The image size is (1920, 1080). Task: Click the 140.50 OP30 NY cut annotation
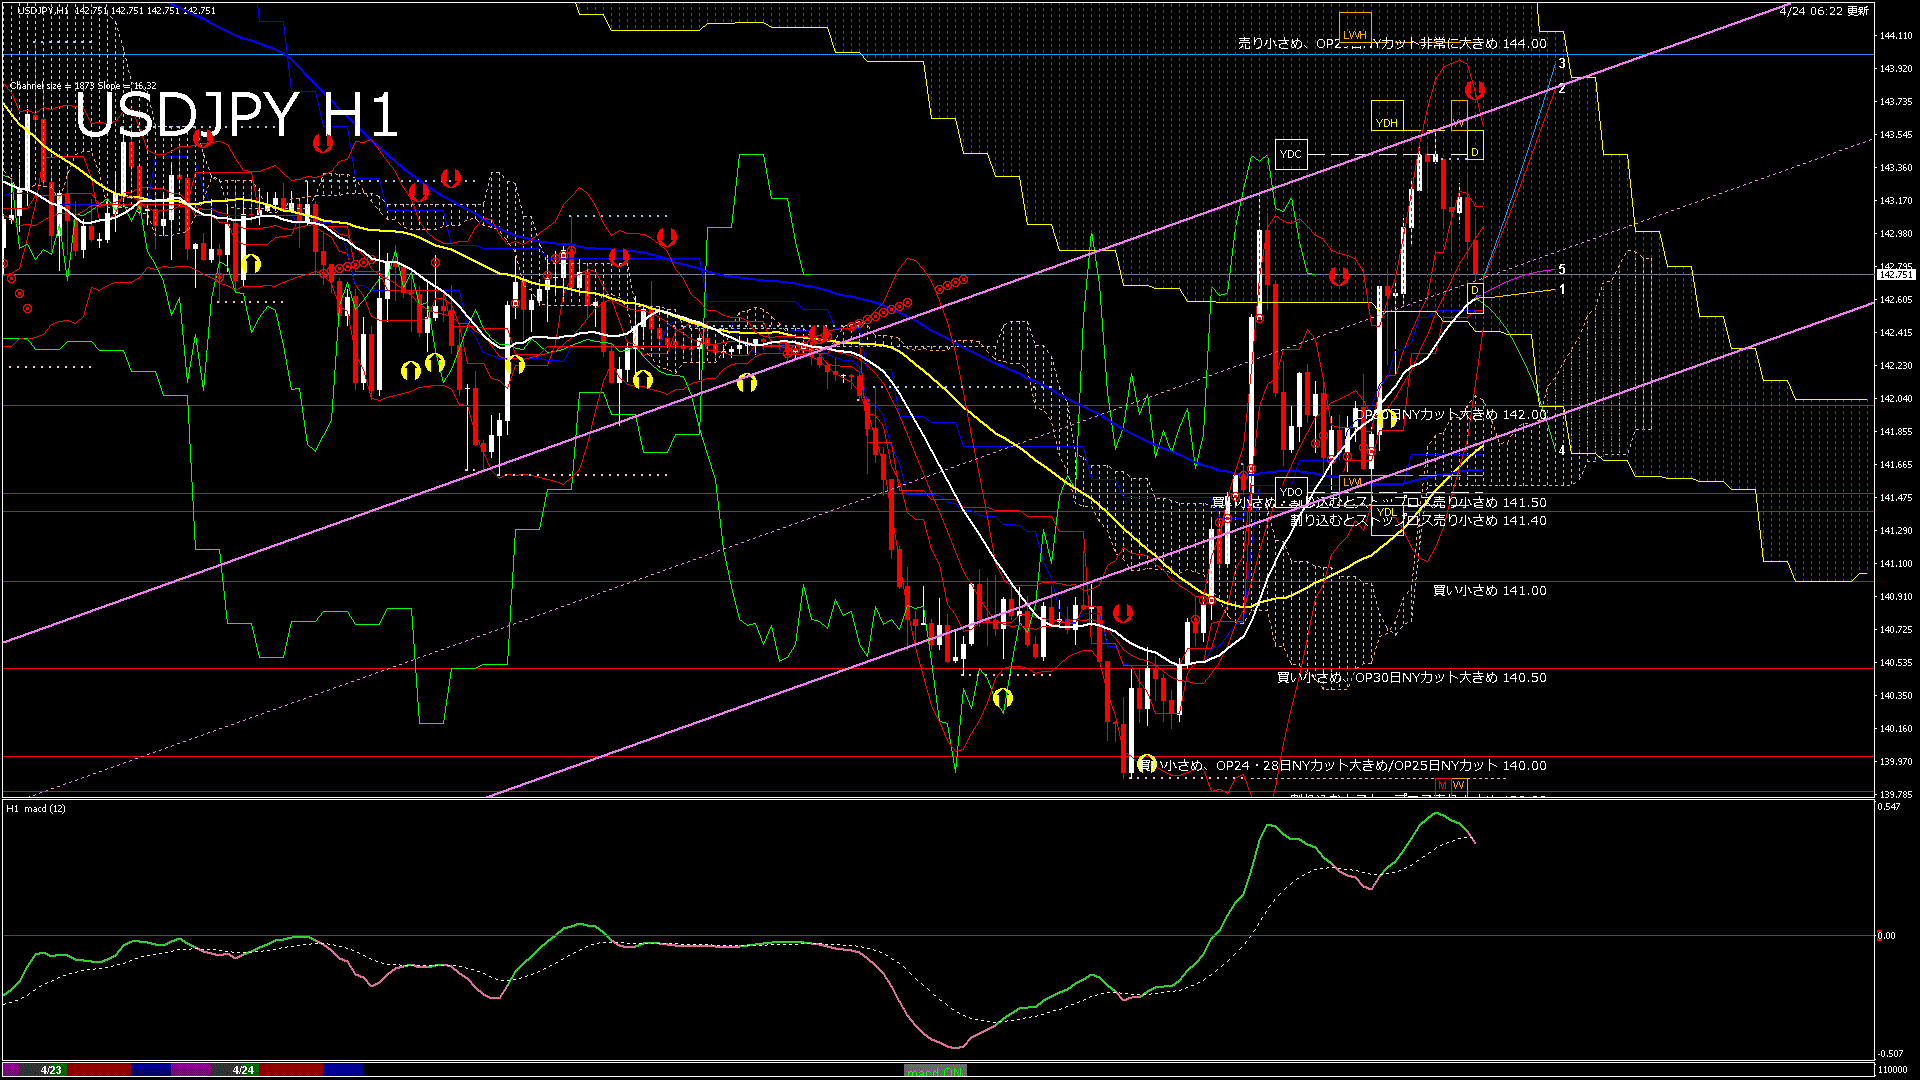(1411, 678)
